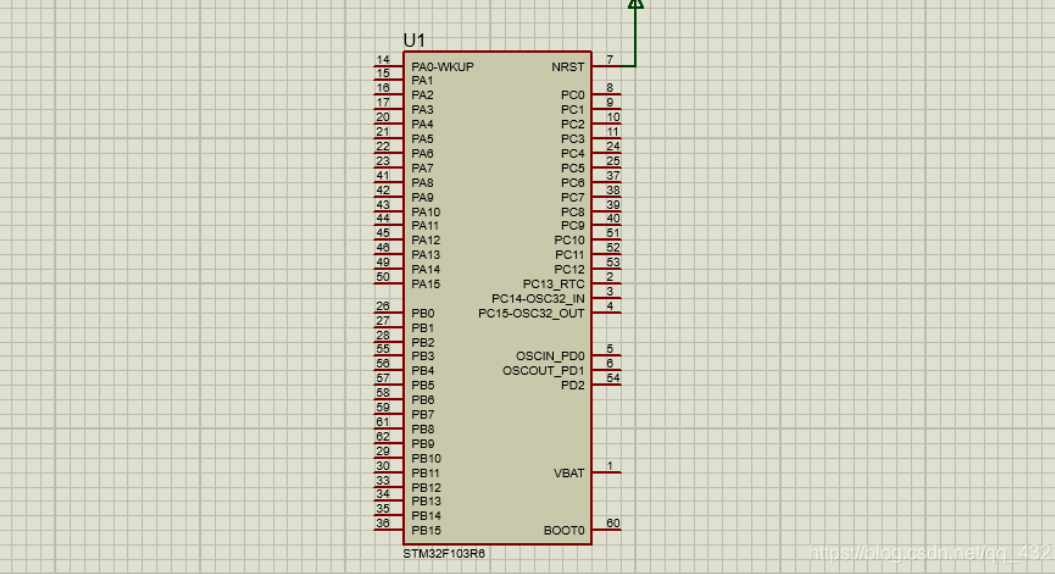
Task: Click pin number 7 at NRST
Action: [610, 59]
